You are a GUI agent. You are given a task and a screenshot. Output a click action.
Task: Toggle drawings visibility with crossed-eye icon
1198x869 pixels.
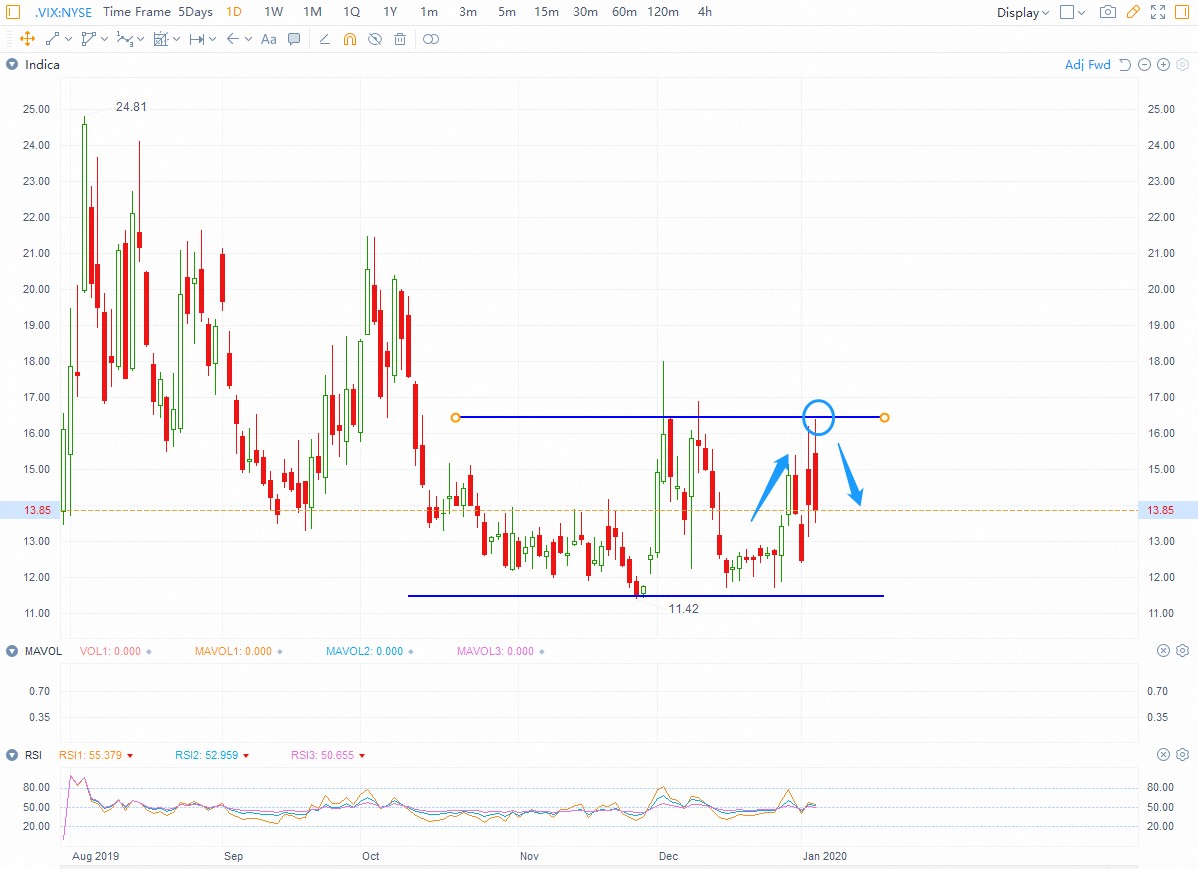[375, 39]
